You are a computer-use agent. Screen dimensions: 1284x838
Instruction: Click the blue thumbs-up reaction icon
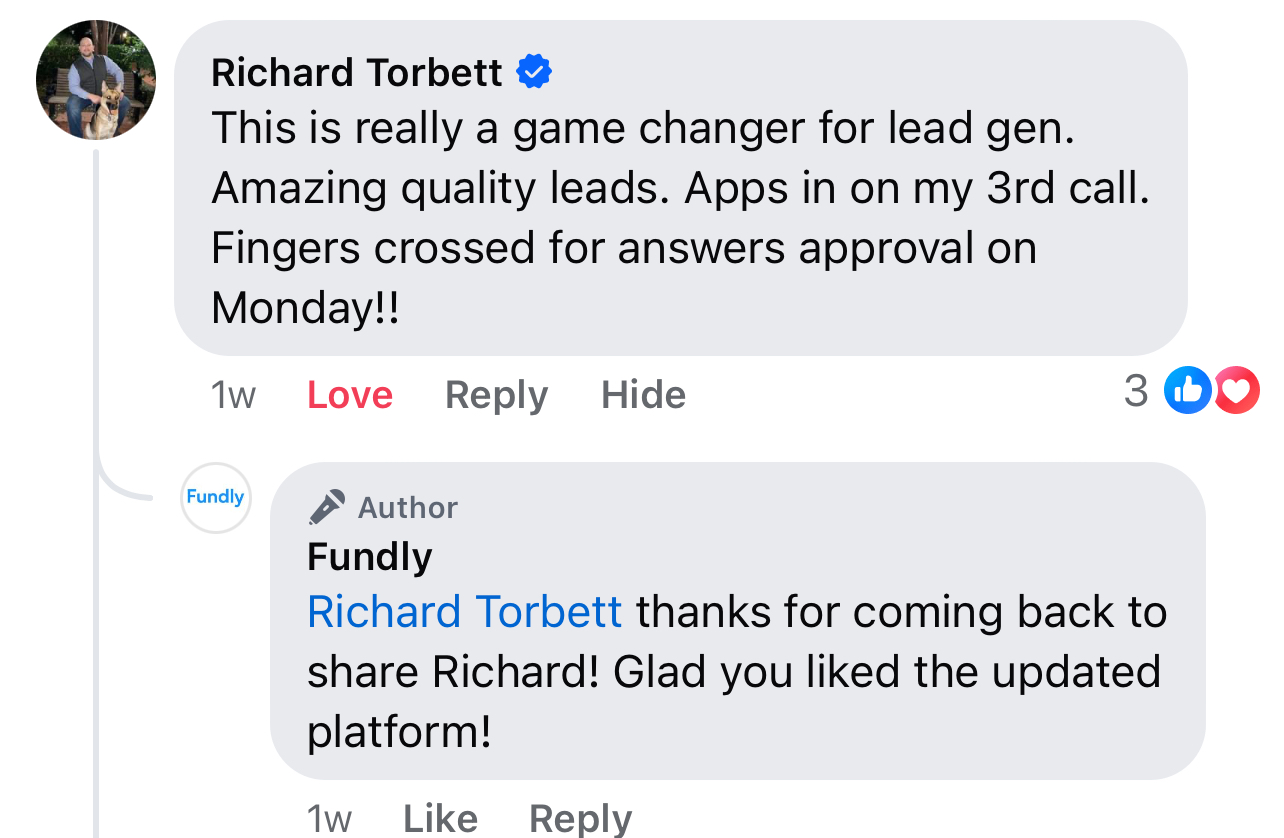1188,390
